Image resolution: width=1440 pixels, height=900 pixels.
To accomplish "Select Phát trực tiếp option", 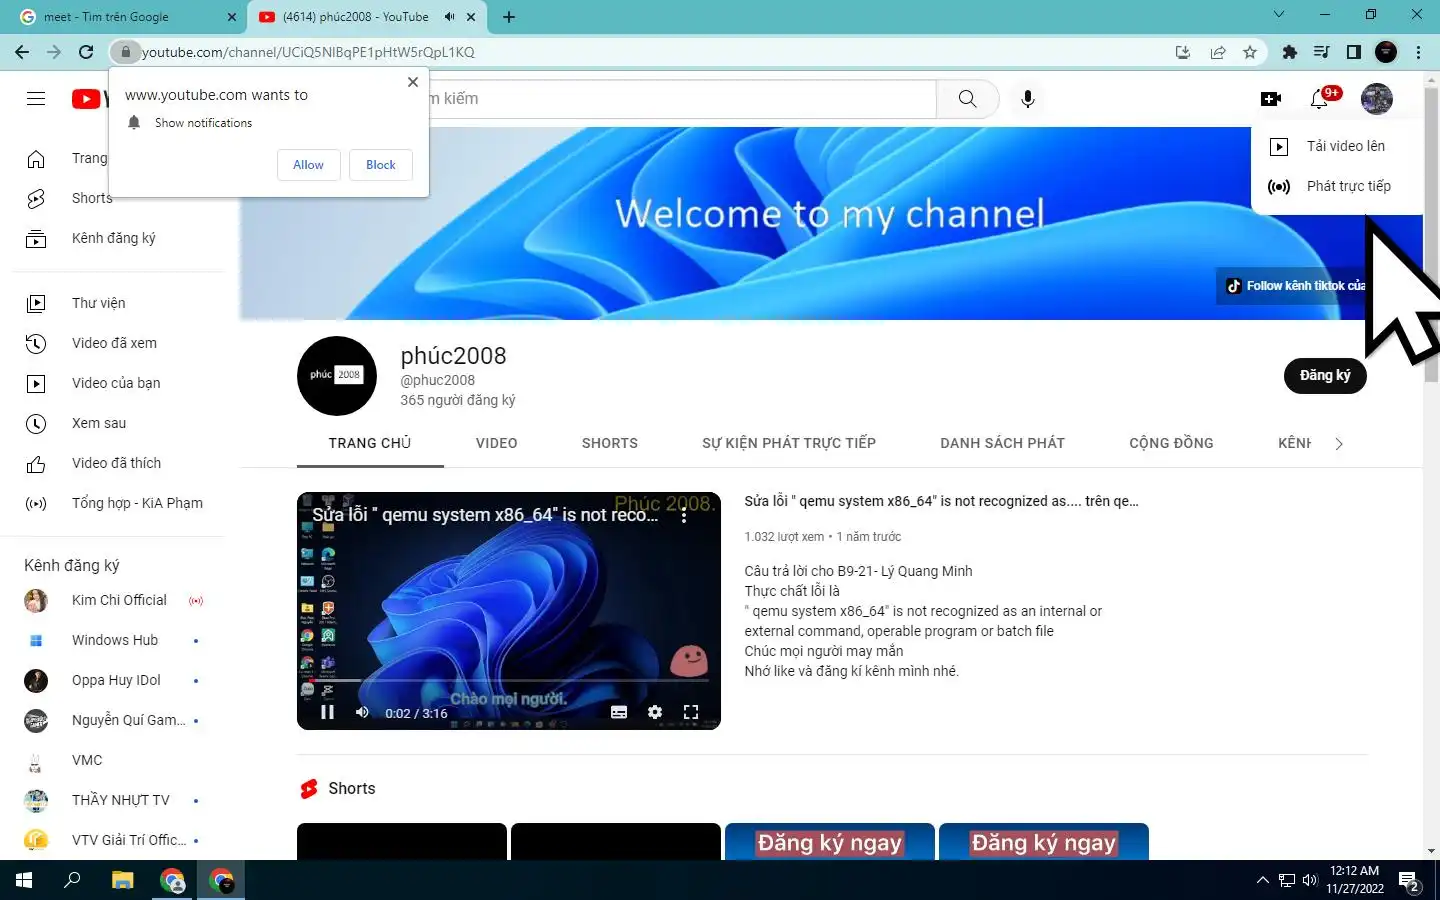I will 1337,186.
